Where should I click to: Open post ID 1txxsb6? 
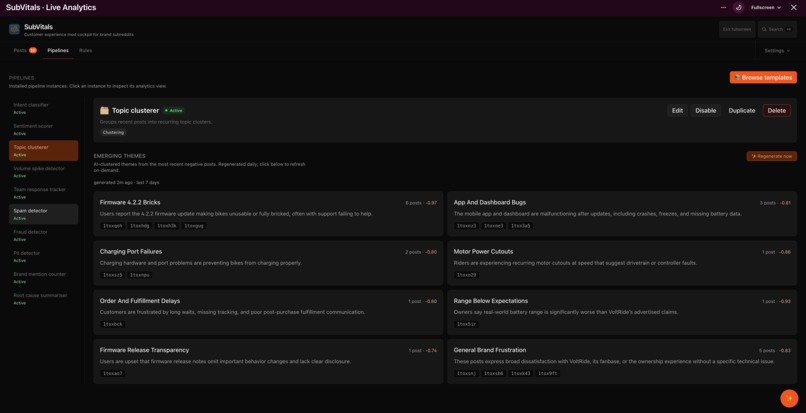[493, 373]
